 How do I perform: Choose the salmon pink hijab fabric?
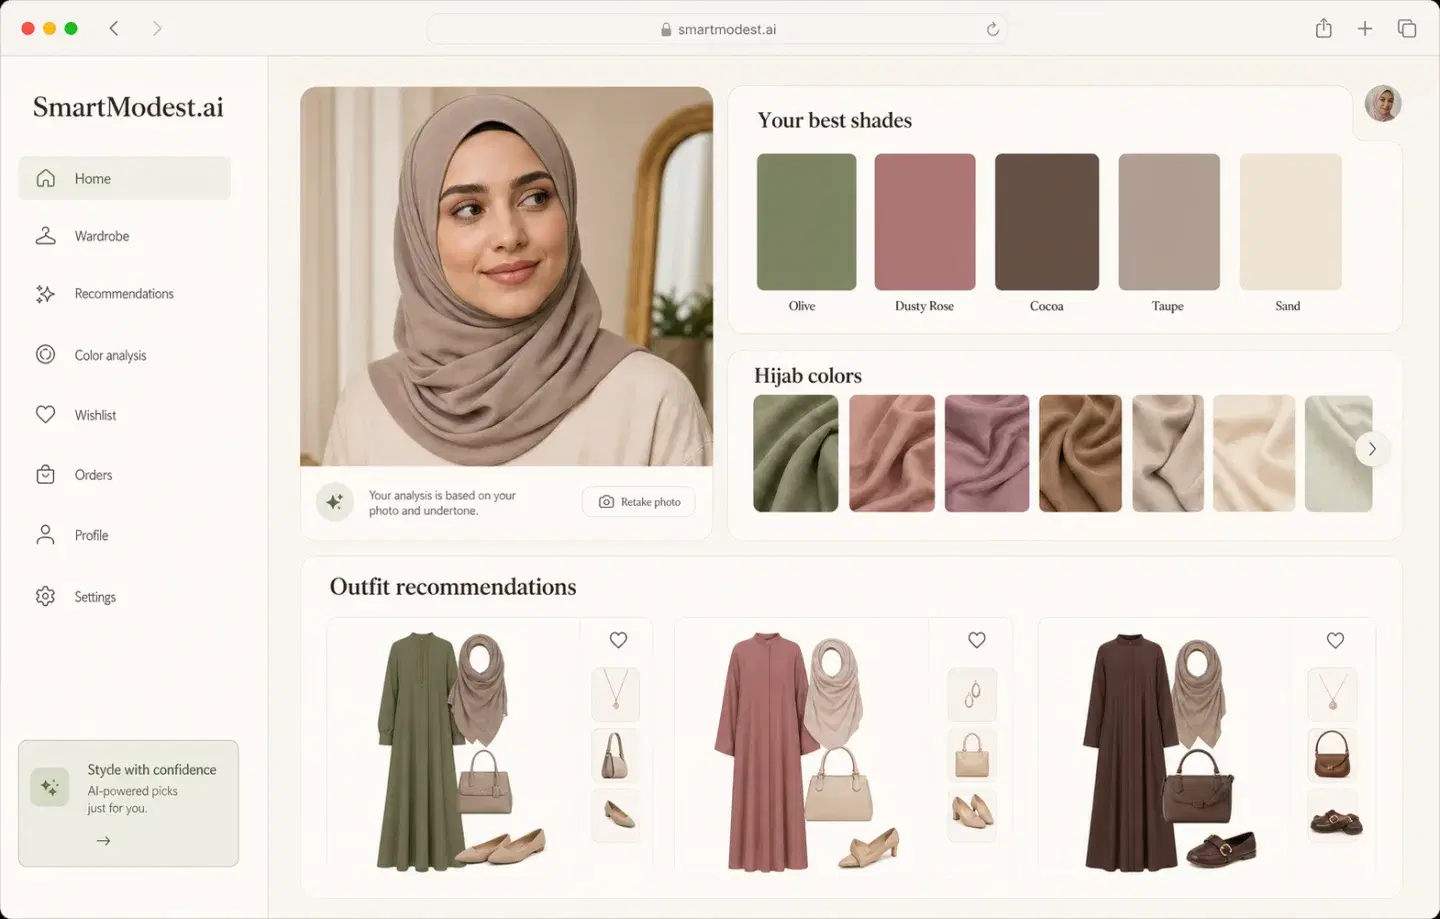tap(892, 453)
